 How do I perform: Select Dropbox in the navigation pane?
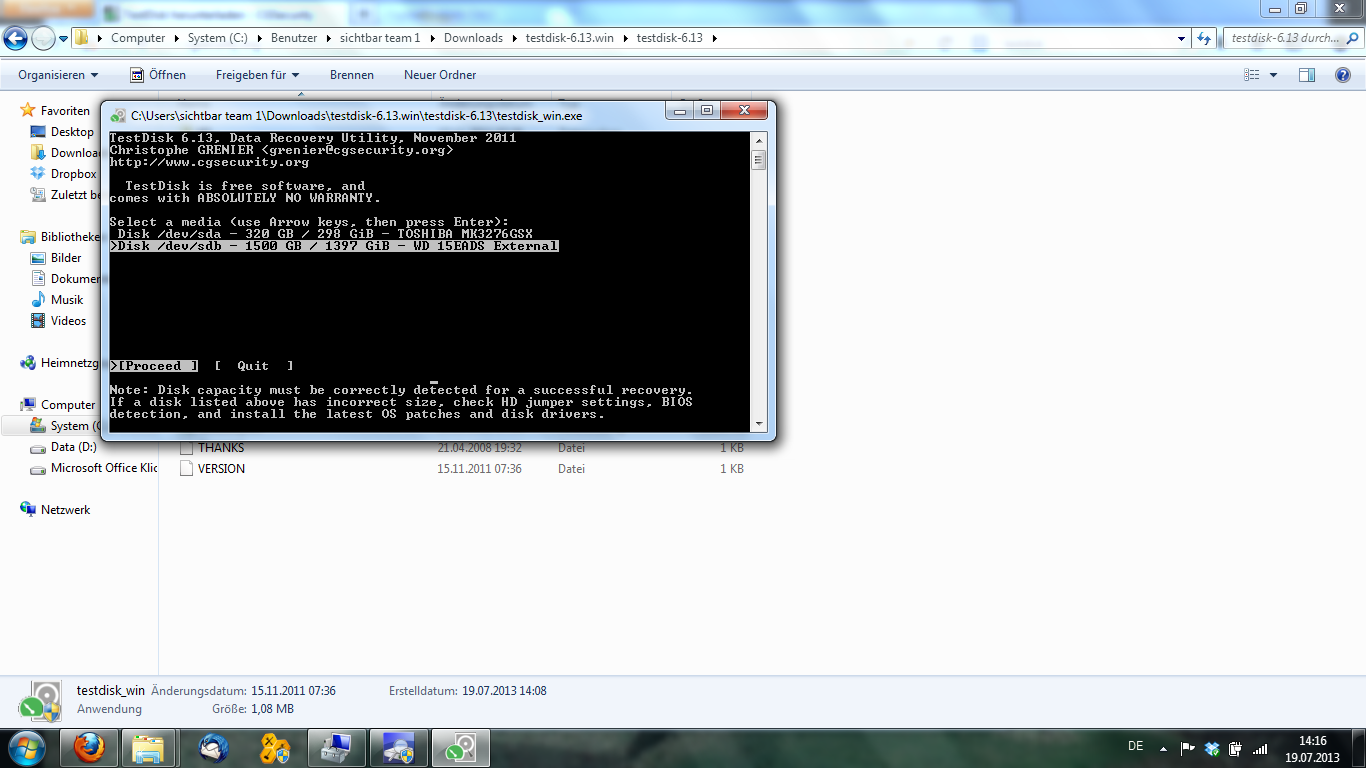click(x=73, y=174)
